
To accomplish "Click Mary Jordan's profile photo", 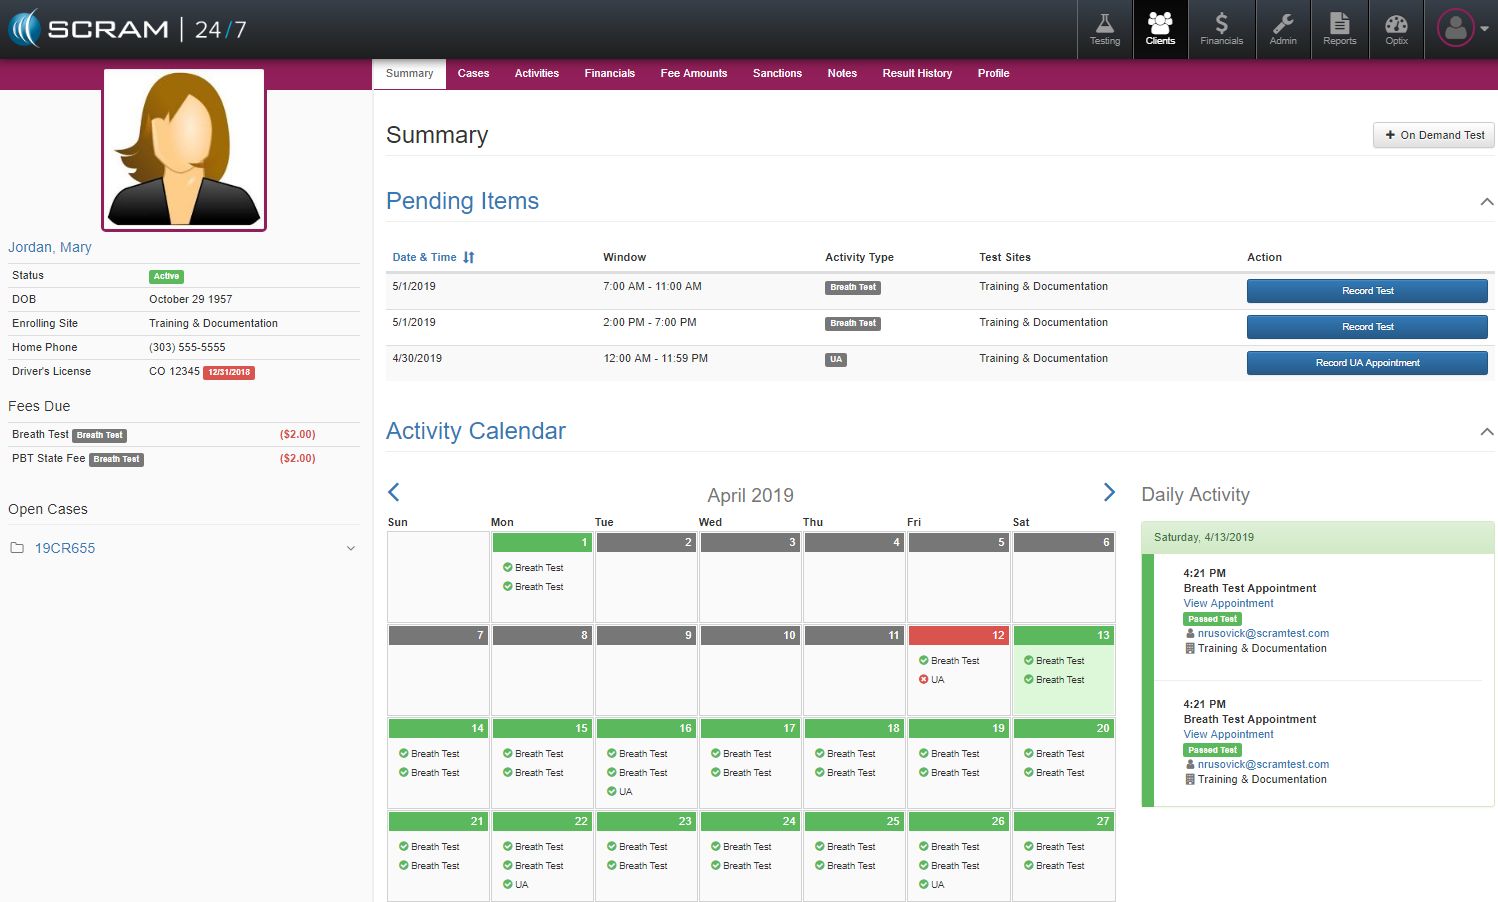I will point(184,149).
